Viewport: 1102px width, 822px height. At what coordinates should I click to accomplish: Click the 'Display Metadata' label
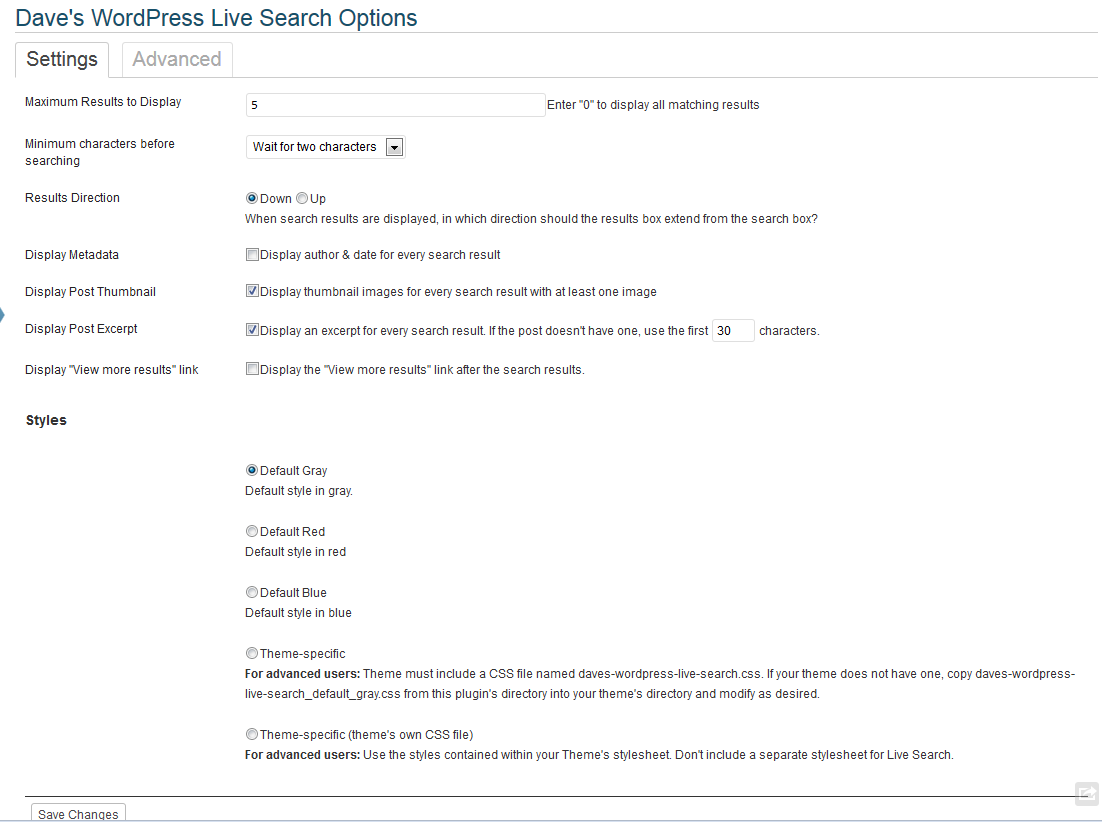point(72,254)
